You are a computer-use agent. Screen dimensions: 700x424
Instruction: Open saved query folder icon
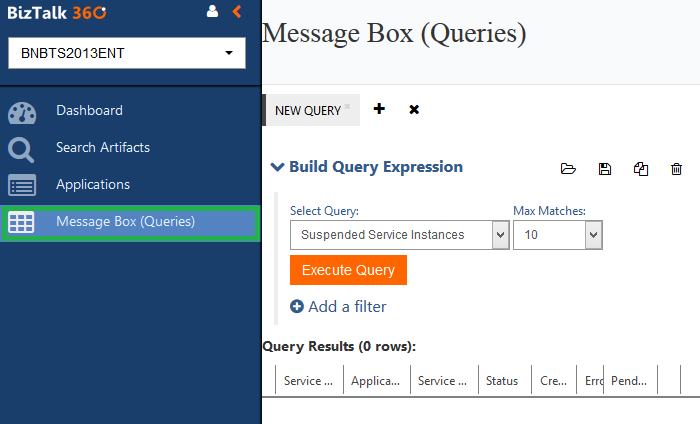(568, 169)
